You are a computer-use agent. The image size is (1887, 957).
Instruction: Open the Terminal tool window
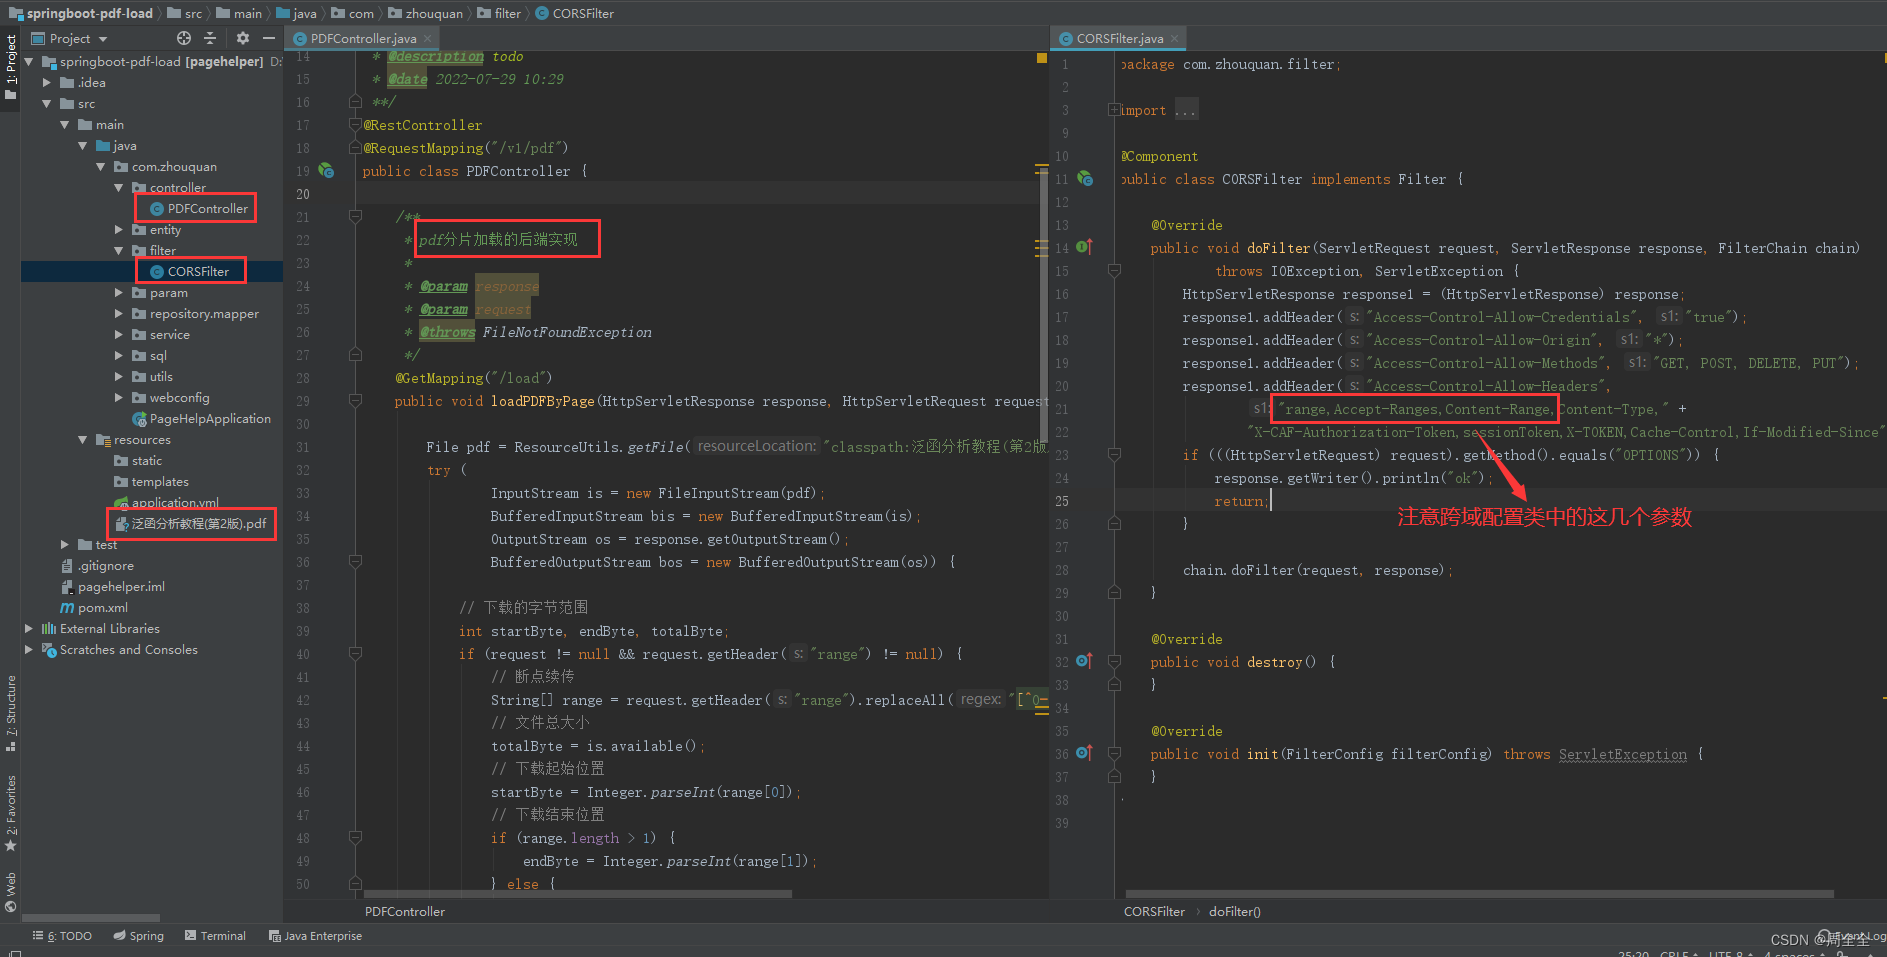215,936
